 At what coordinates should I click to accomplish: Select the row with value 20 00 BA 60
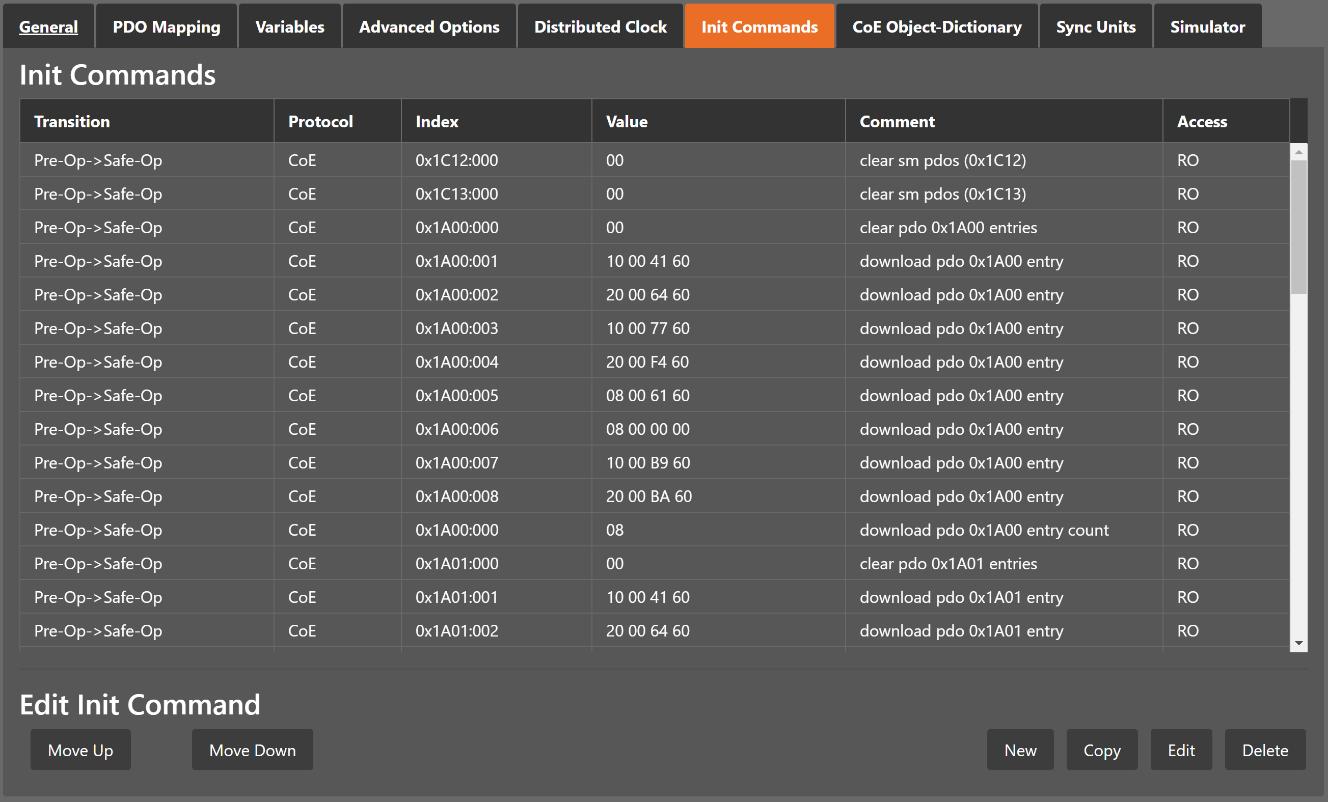[648, 497]
